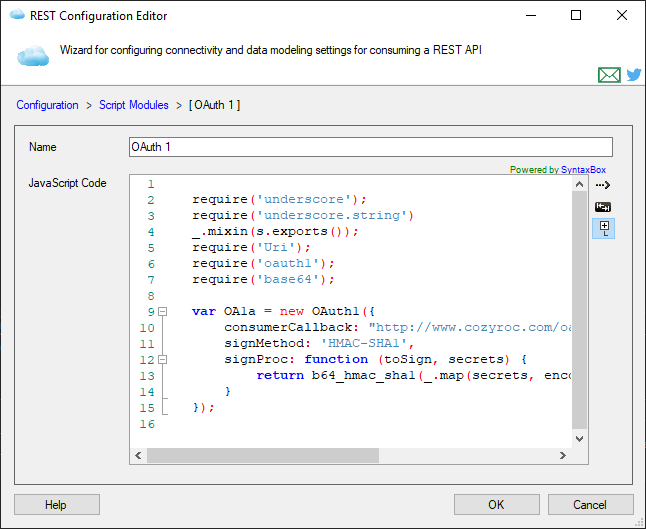This screenshot has width=646, height=529.
Task: Minimize the REST Configuration Editor window
Action: pos(531,15)
